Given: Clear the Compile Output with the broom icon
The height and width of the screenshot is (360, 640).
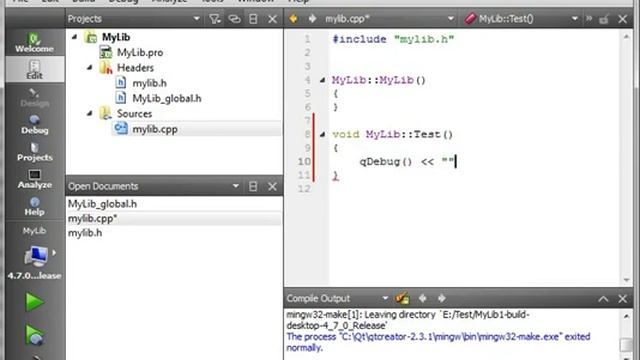Looking at the screenshot, I should (402, 299).
